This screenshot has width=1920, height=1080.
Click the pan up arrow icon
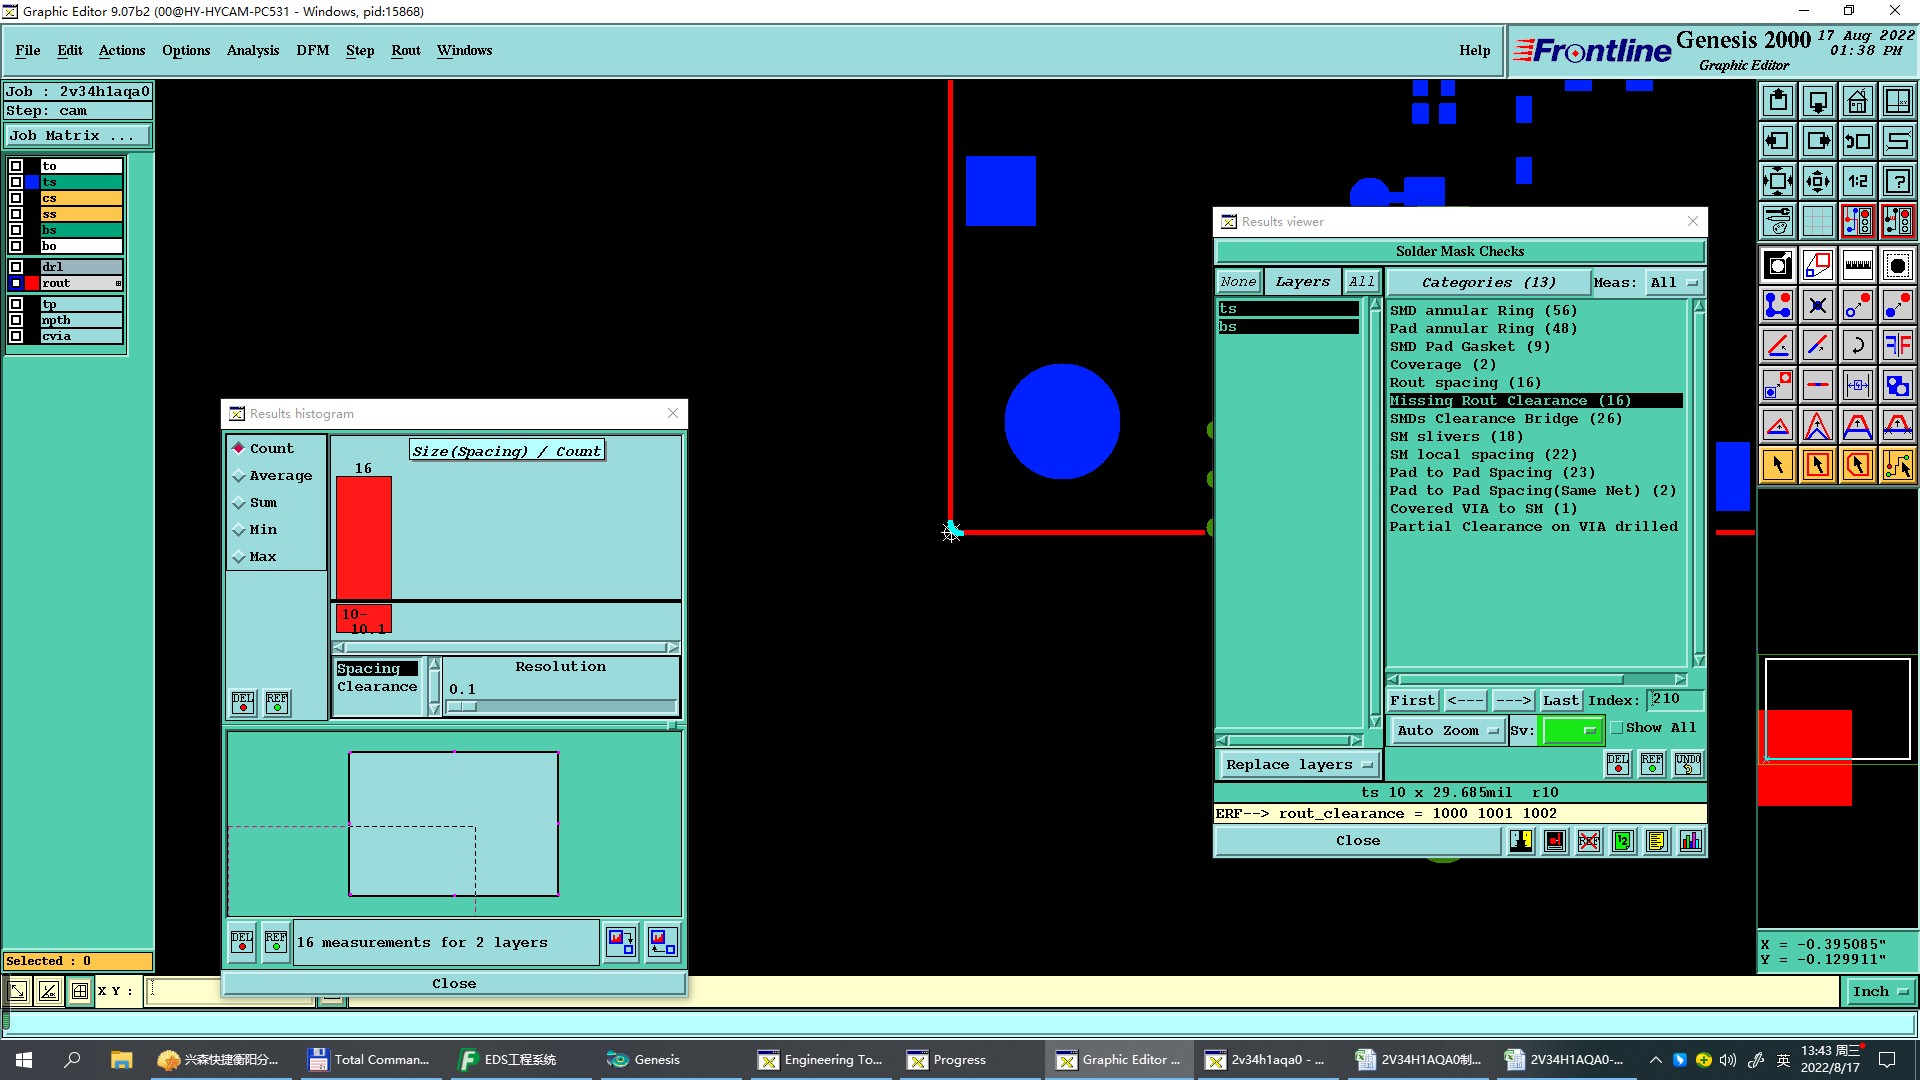pyautogui.click(x=1778, y=101)
